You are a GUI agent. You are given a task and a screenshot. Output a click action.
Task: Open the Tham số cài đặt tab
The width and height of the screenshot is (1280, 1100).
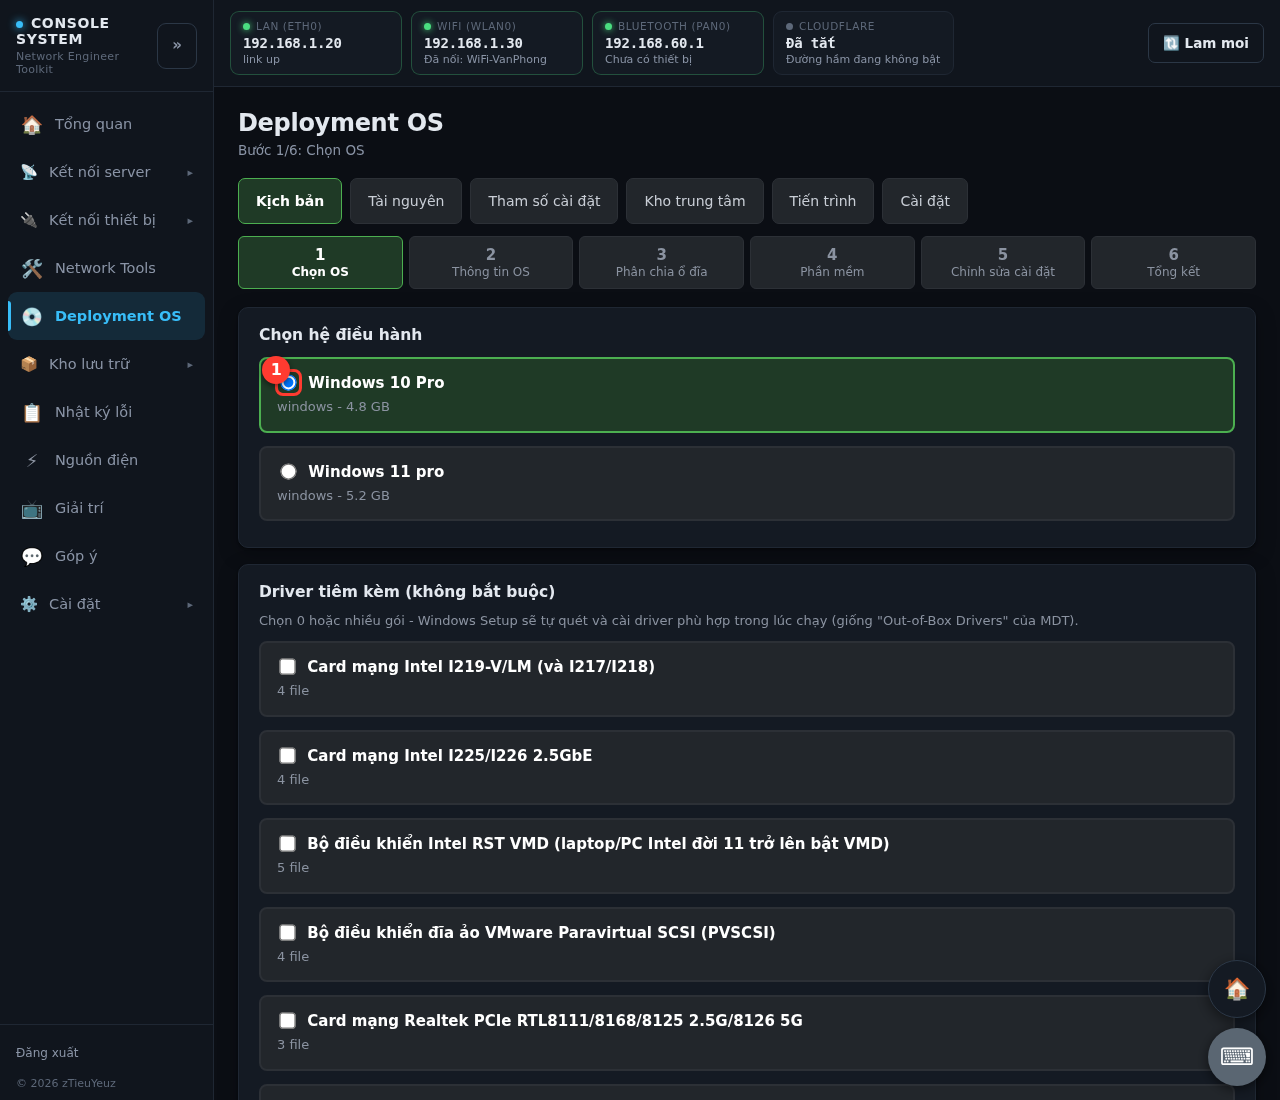coord(544,201)
